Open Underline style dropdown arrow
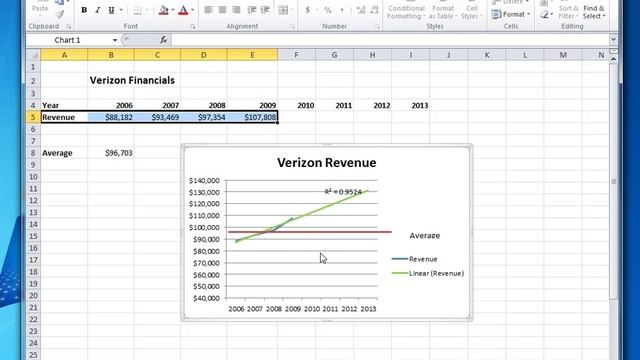 pos(121,10)
